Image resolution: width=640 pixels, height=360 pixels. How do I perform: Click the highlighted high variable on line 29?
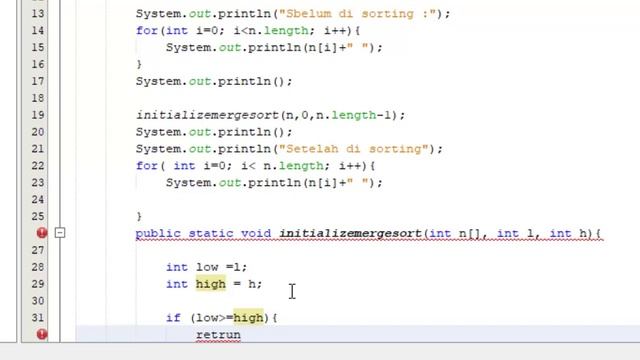point(211,284)
